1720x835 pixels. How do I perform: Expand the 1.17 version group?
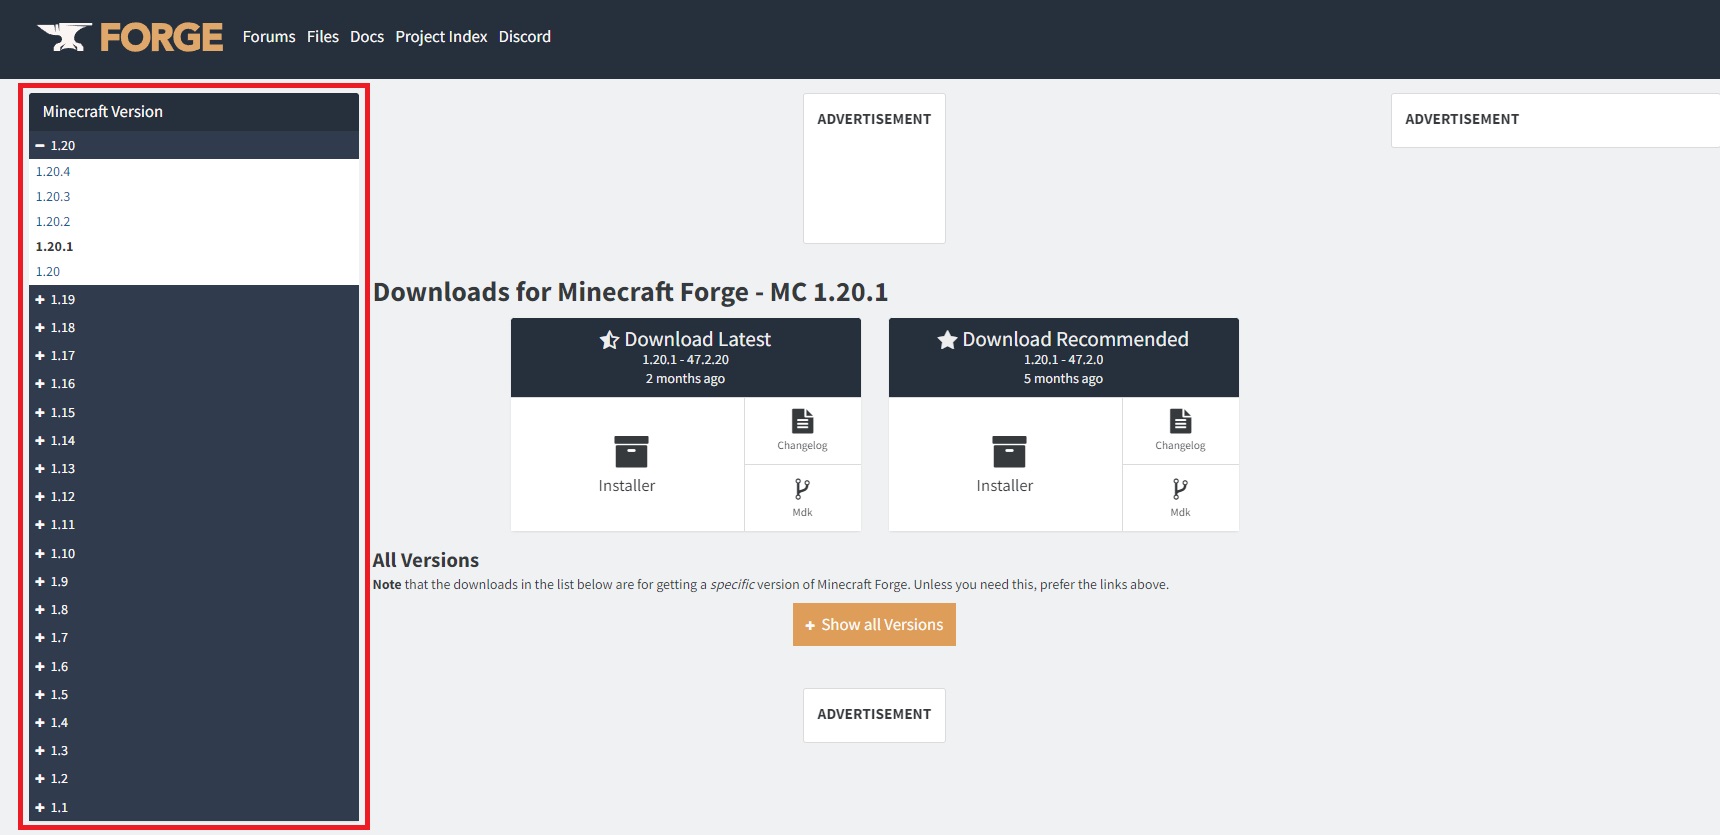tap(194, 355)
